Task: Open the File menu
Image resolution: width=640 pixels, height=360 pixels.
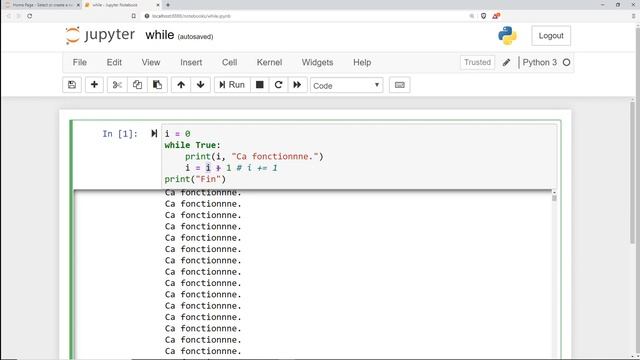Action: [x=80, y=62]
